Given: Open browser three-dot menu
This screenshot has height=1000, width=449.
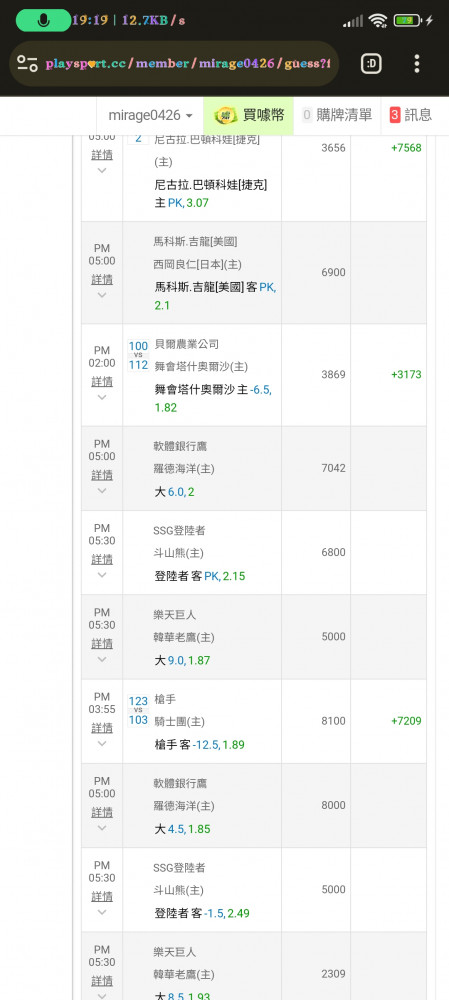Looking at the screenshot, I should tap(416, 63).
